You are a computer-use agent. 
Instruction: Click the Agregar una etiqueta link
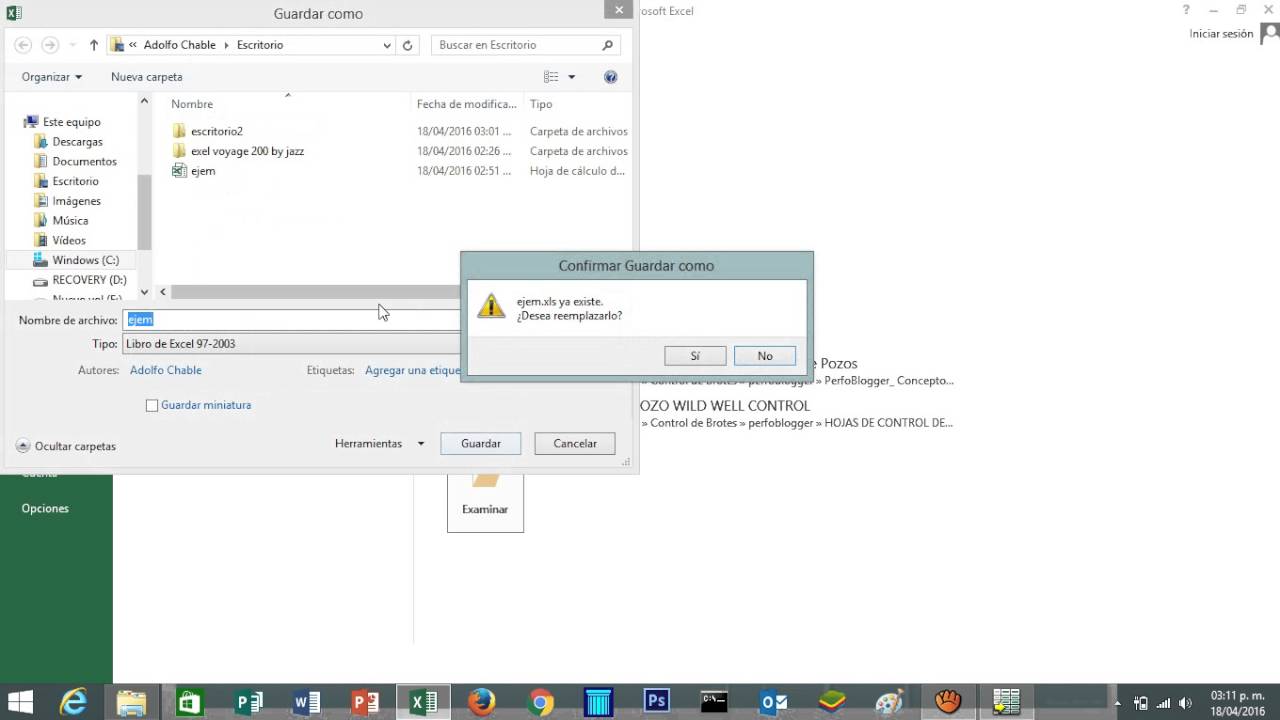click(412, 370)
